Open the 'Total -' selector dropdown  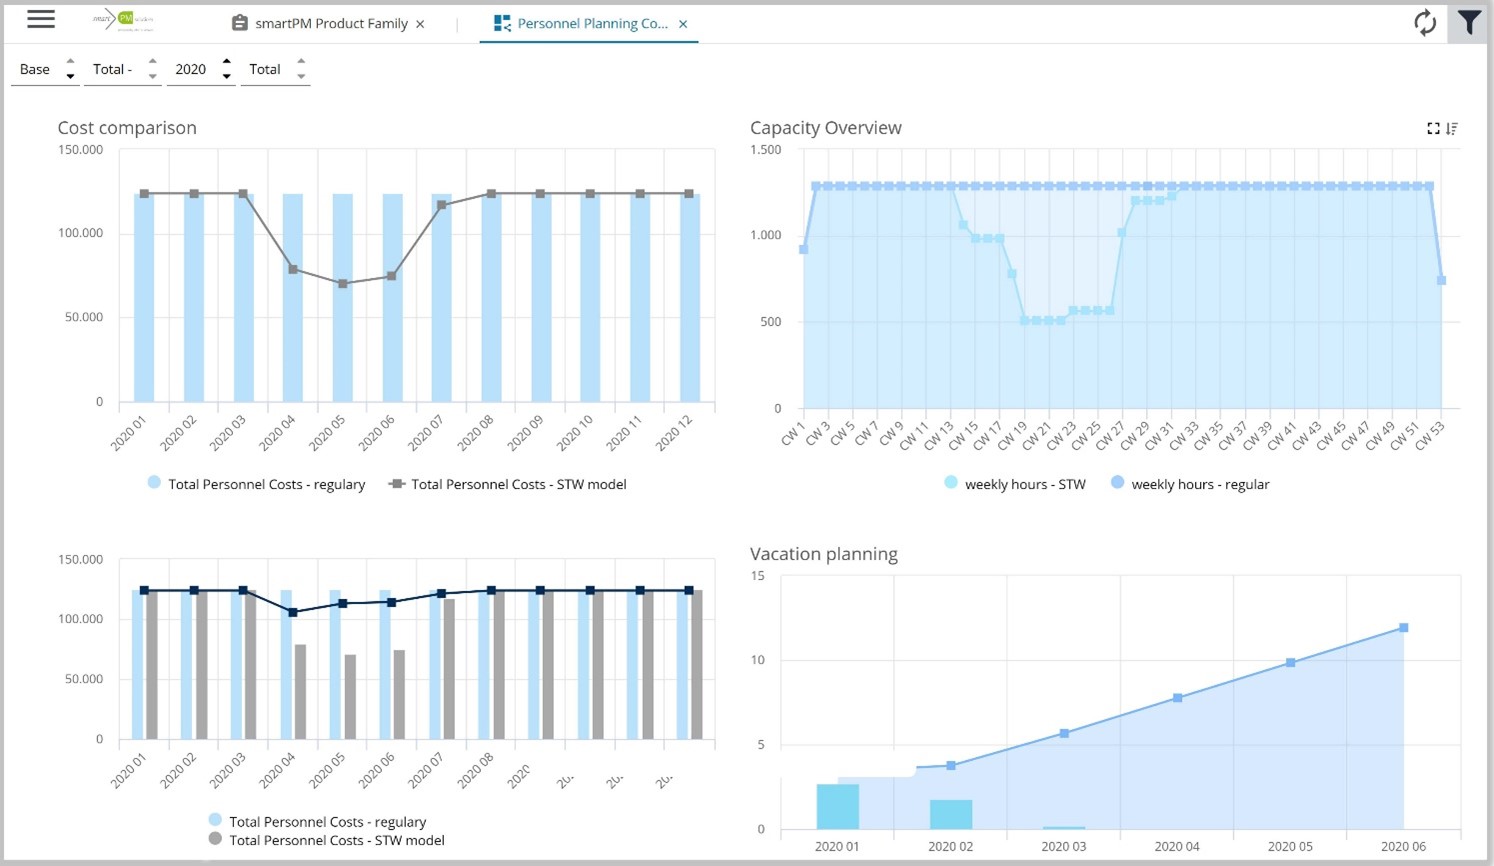click(121, 69)
